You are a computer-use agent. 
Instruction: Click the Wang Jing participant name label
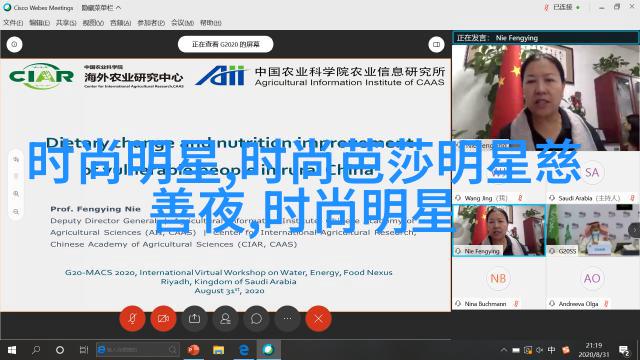[486, 198]
